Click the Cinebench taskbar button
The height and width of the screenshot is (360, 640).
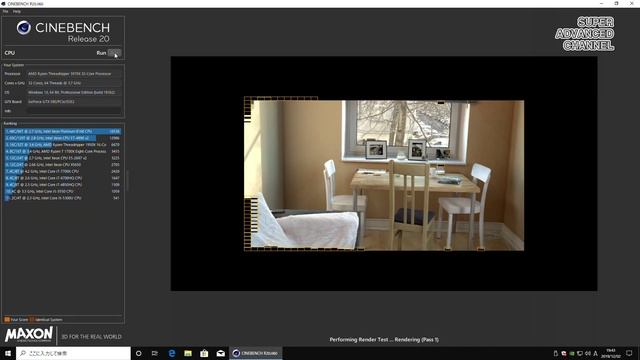(x=256, y=353)
